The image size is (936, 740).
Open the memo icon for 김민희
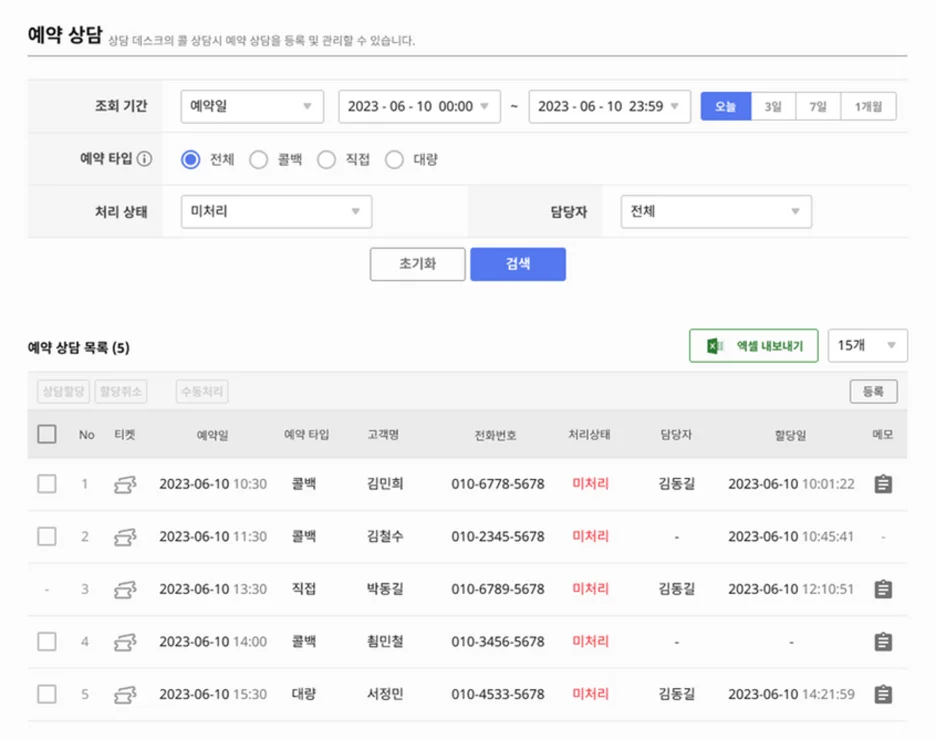pyautogui.click(x=882, y=484)
